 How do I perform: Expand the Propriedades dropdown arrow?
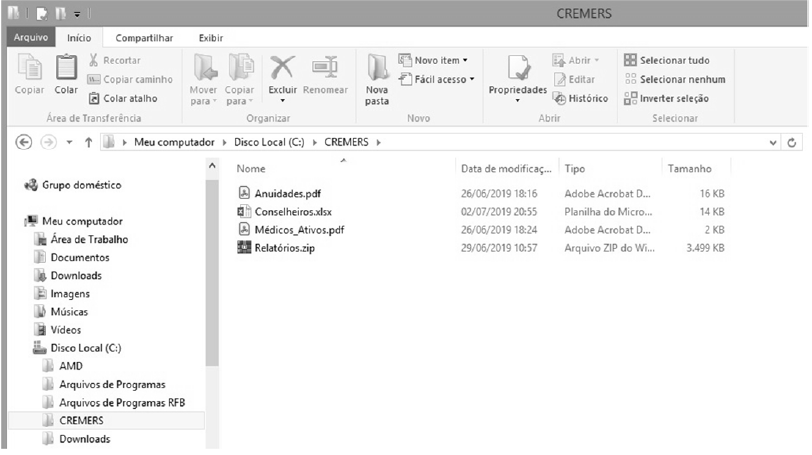click(x=517, y=101)
